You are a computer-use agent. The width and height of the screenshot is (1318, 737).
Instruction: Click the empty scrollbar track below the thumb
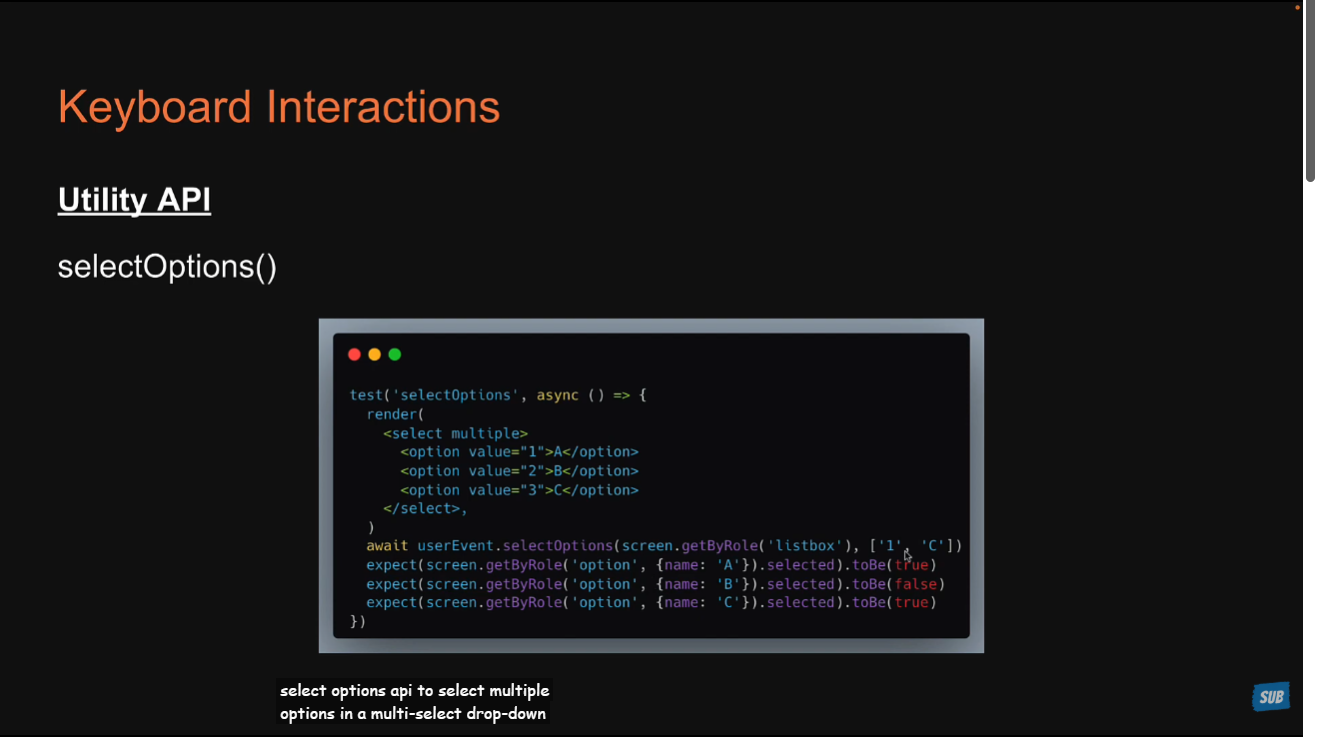(x=1309, y=450)
